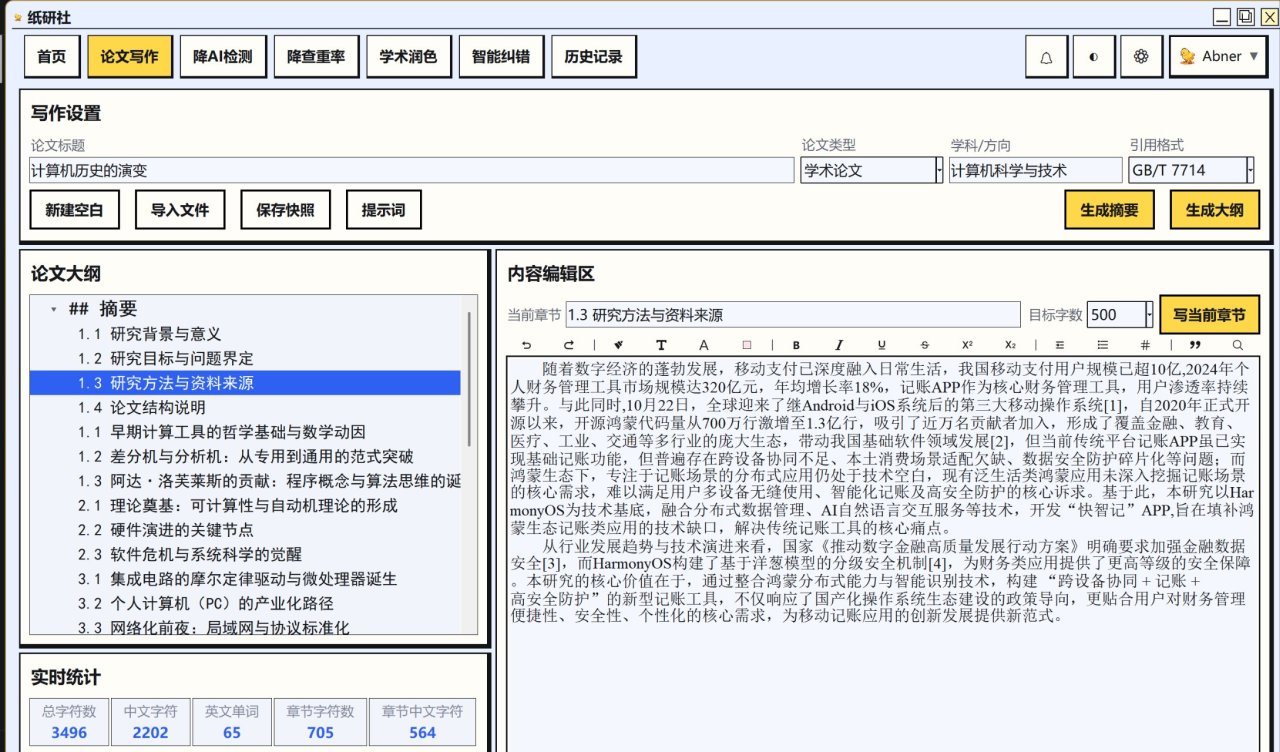This screenshot has width=1280, height=752.
Task: Apply italic formatting in editor toolbar
Action: point(838,345)
